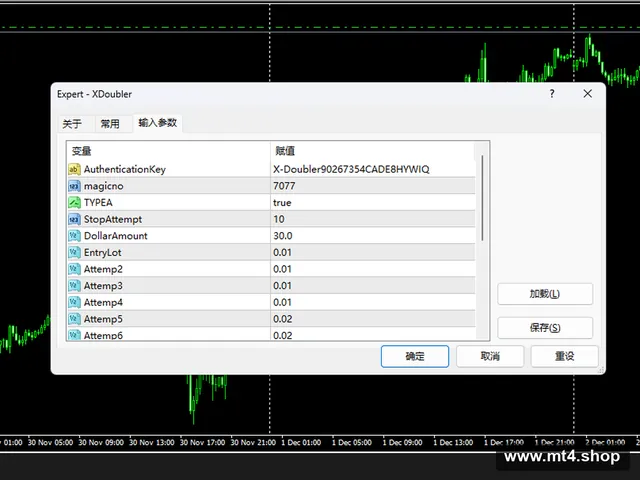640x480 pixels.
Task: Click the help question mark icon
Action: [552, 94]
